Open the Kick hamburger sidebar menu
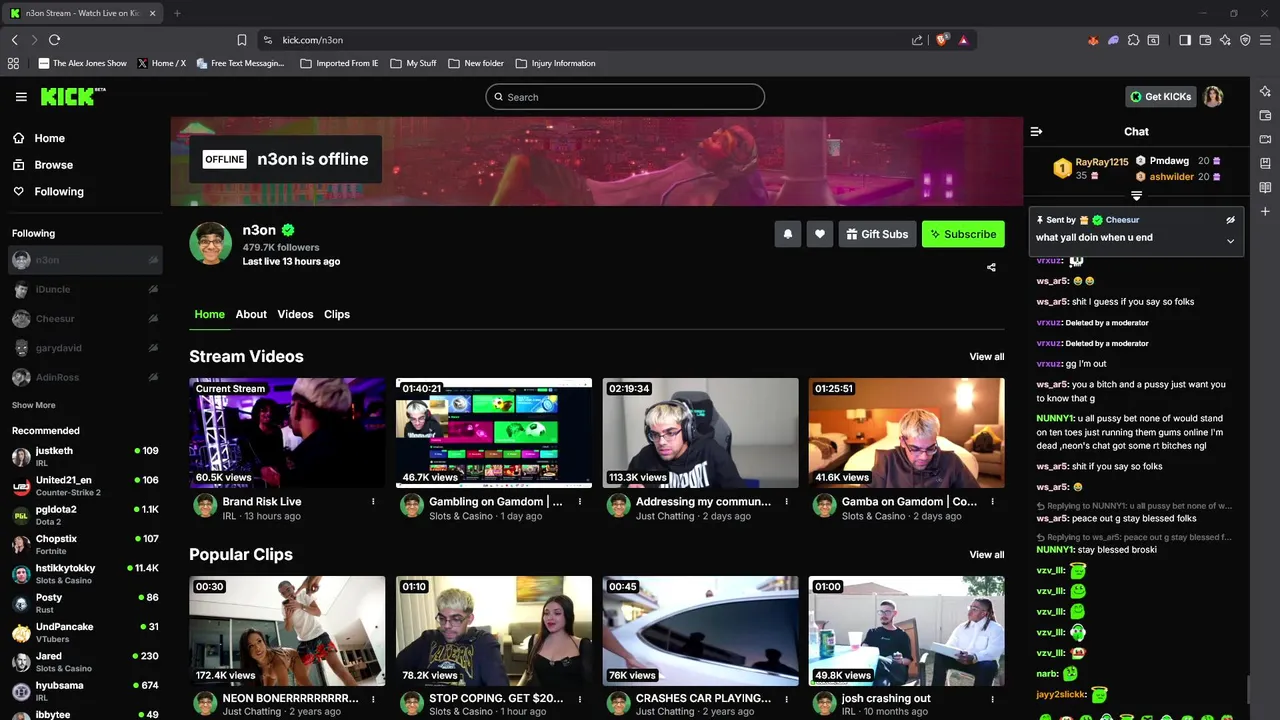This screenshot has width=1280, height=720. click(x=21, y=97)
